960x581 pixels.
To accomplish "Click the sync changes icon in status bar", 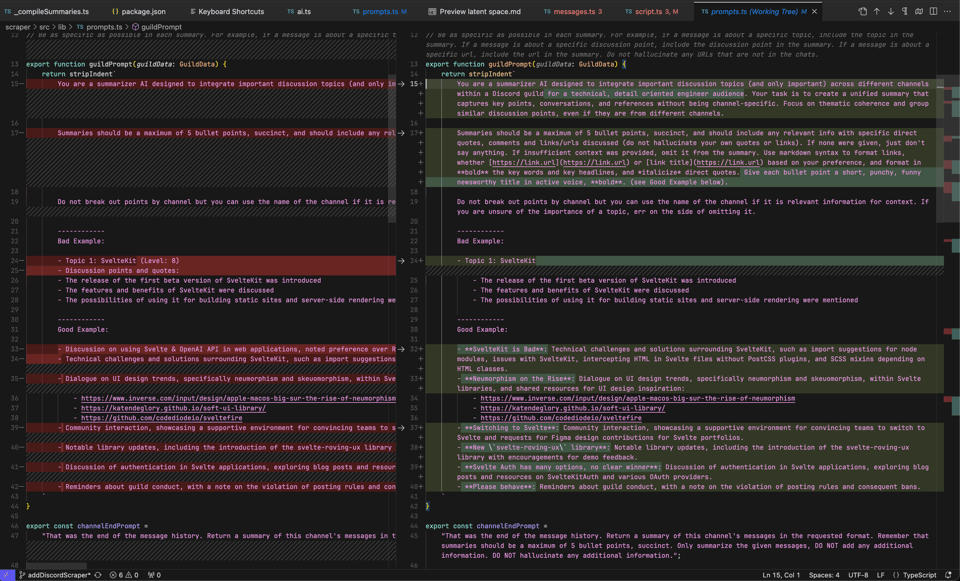I will 98,575.
